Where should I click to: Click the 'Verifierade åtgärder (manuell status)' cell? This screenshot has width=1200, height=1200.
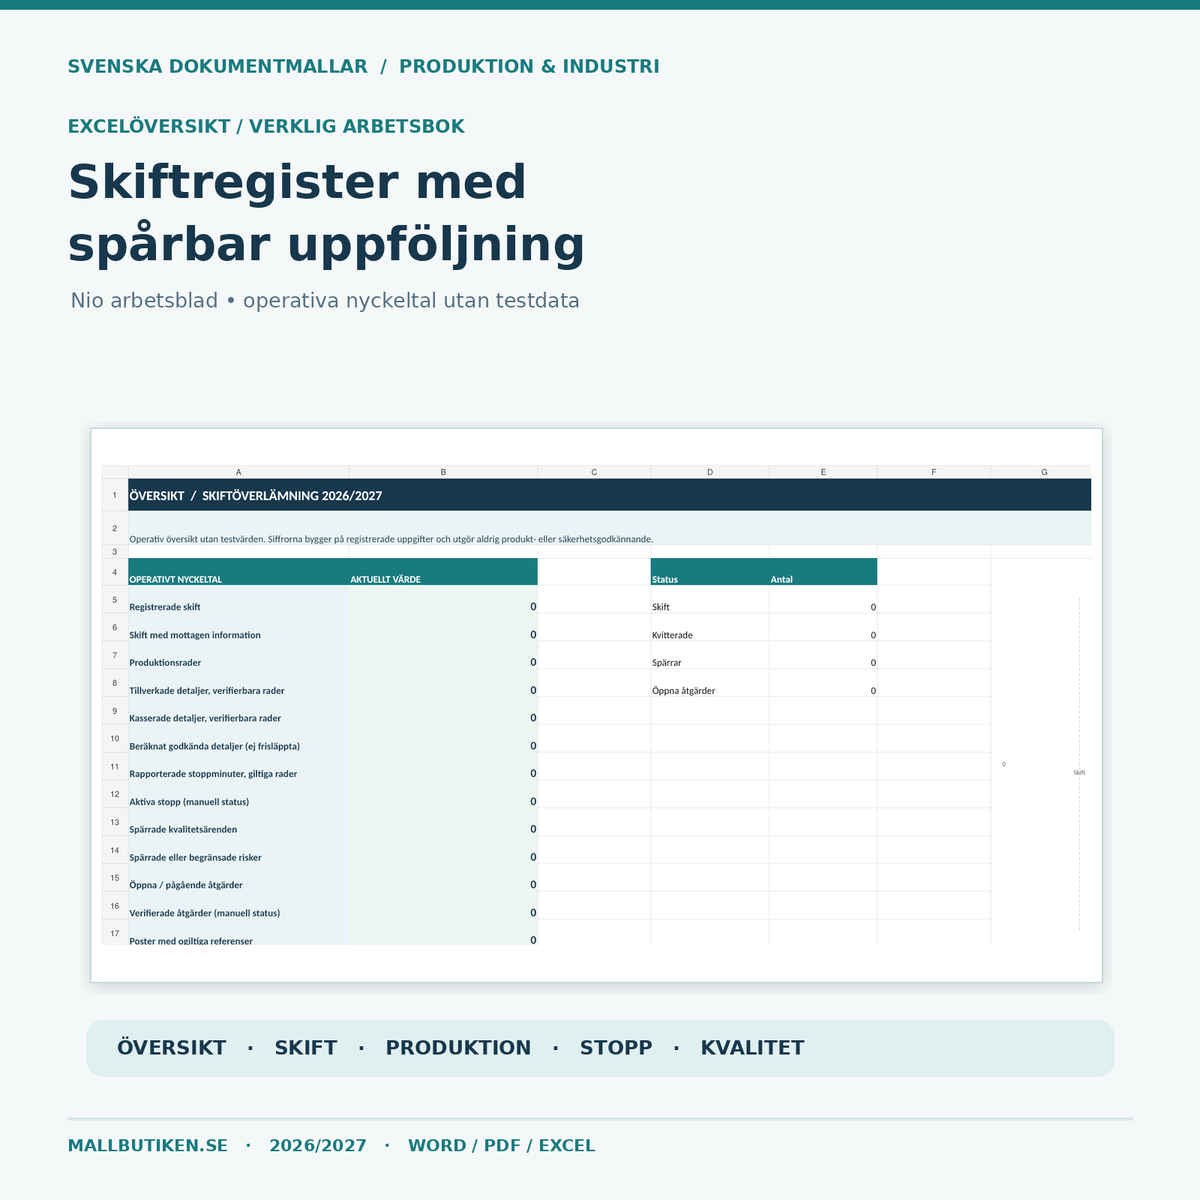coord(239,906)
